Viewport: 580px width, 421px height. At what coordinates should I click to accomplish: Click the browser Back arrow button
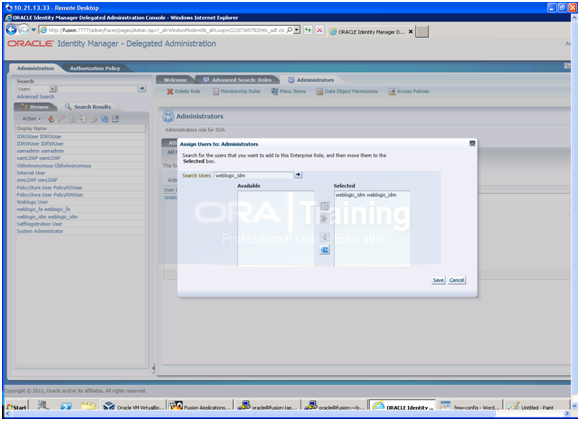pos(11,30)
